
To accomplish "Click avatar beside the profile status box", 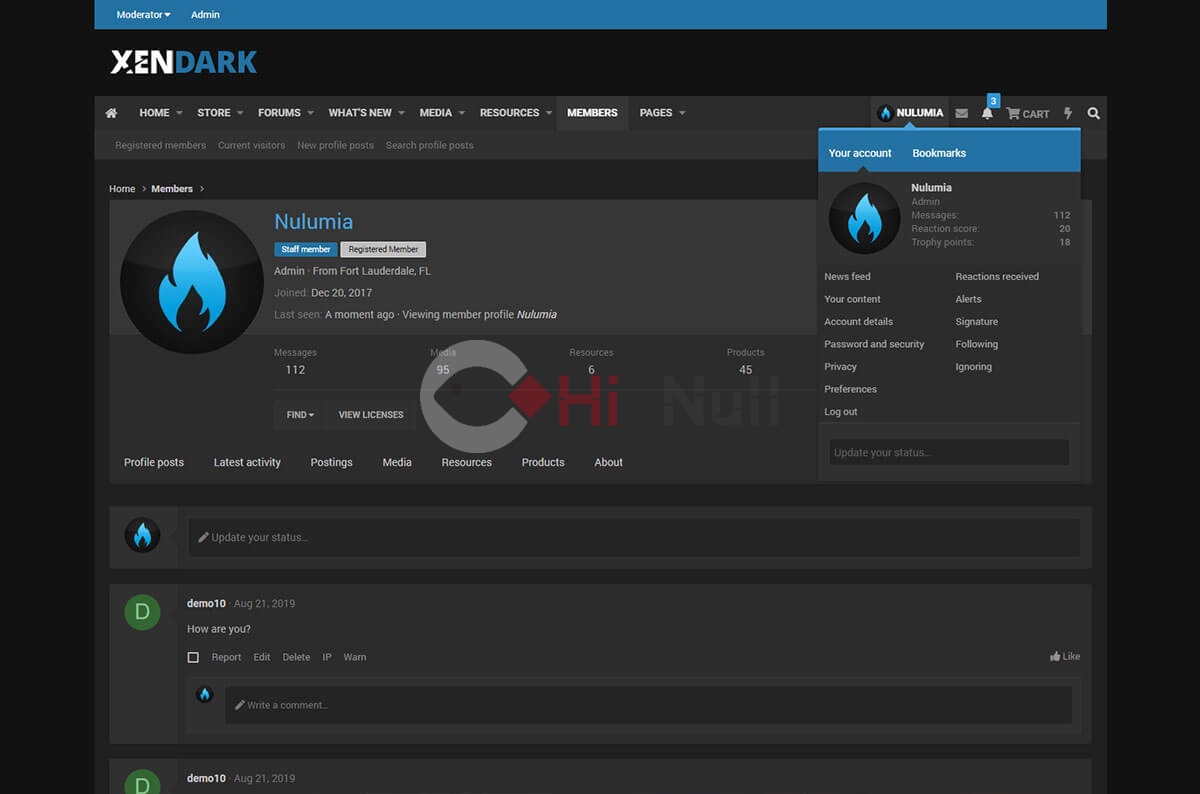I will pyautogui.click(x=142, y=536).
